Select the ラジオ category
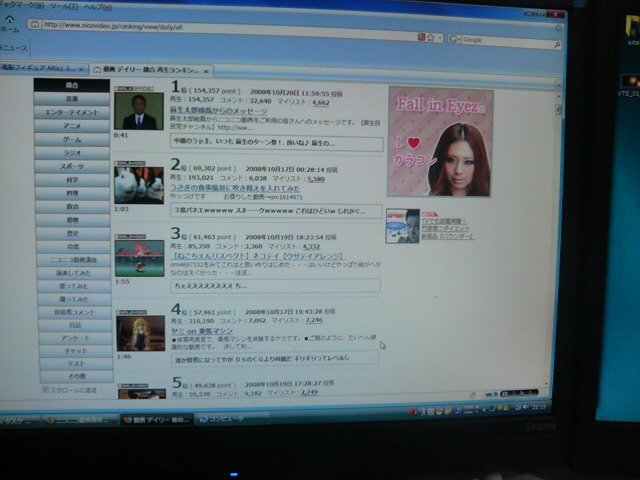The image size is (640, 480). pyautogui.click(x=72, y=153)
